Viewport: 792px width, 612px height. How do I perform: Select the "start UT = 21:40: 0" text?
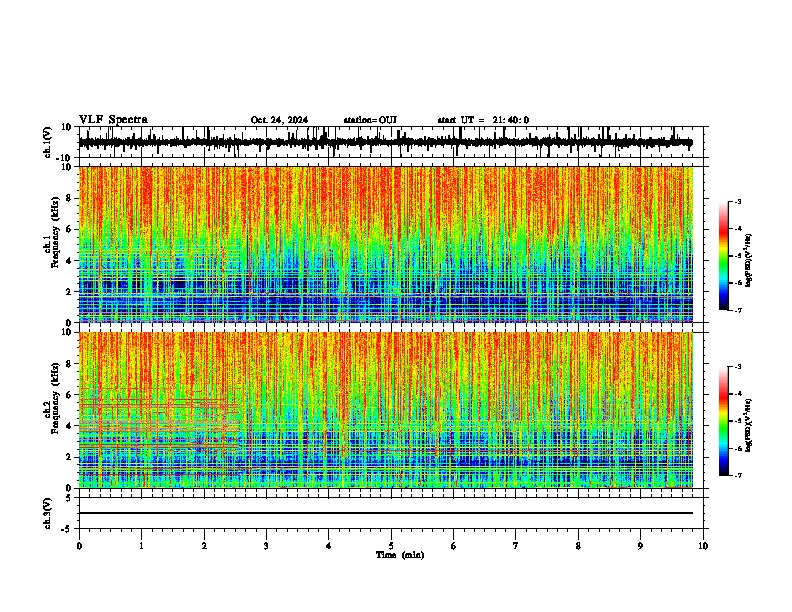[483, 120]
